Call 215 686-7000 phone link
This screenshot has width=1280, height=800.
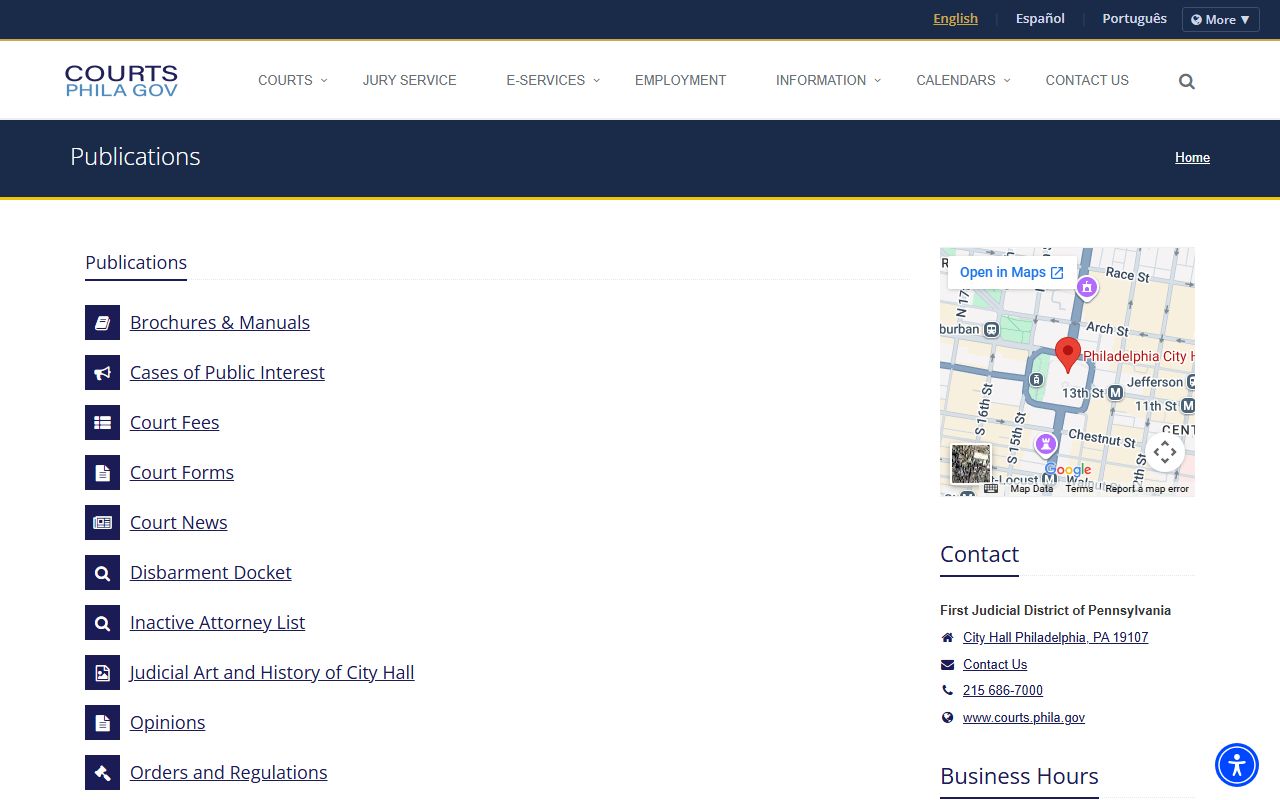(1003, 690)
